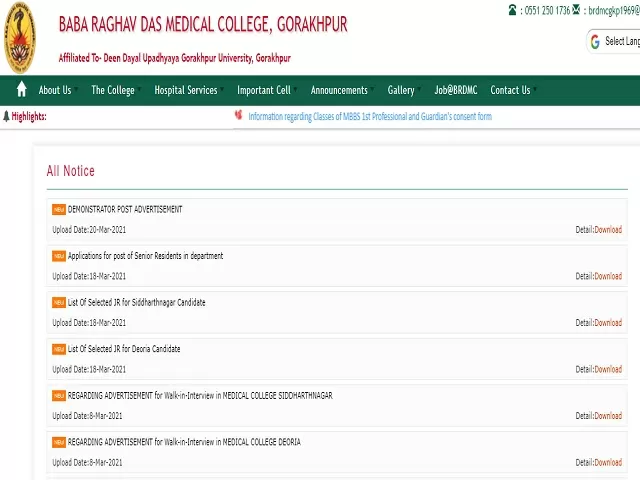
Task: Click the Baba Raghav Das Medical College title
Action: click(x=203, y=24)
